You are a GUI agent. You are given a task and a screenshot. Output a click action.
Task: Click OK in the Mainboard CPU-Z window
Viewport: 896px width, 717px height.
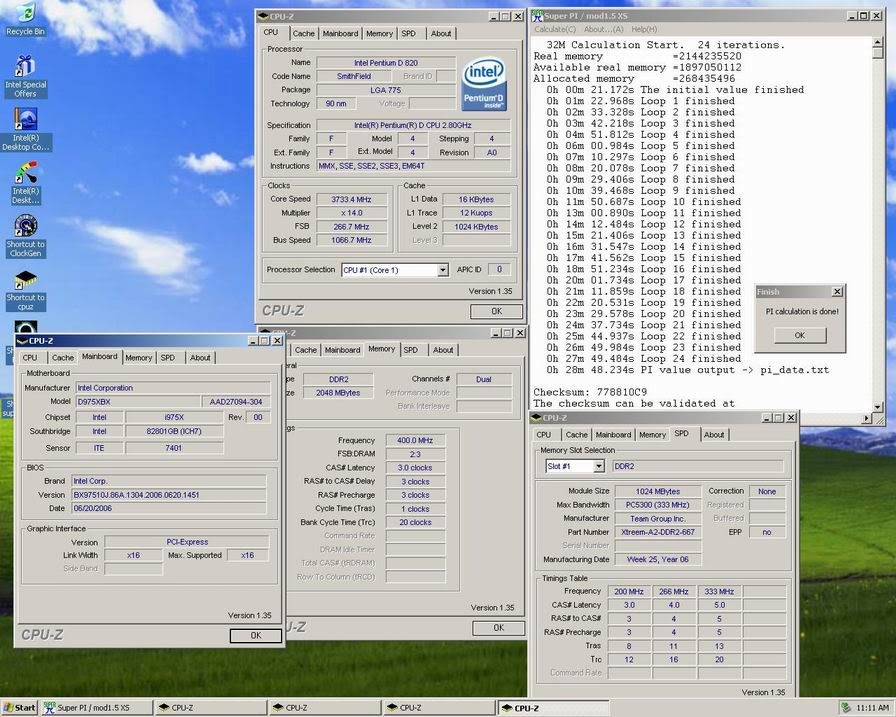[255, 635]
